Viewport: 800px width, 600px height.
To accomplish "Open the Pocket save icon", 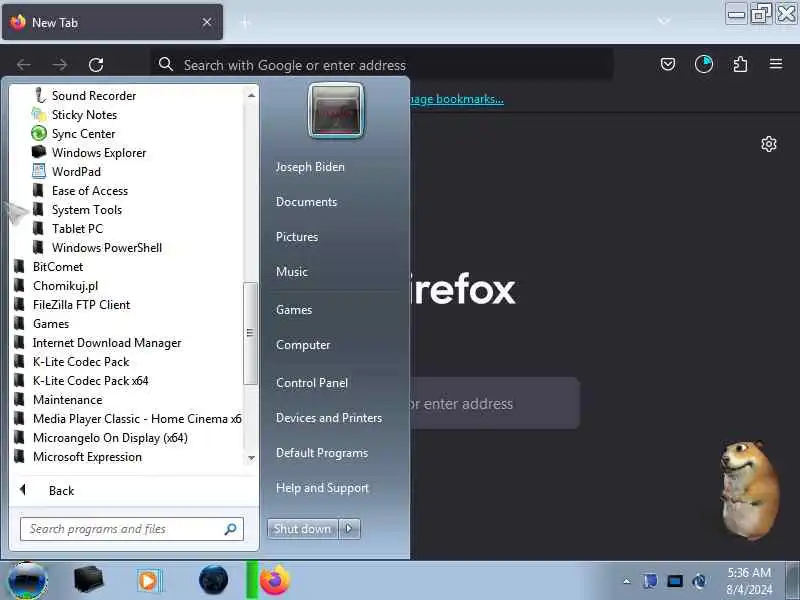I will (668, 64).
